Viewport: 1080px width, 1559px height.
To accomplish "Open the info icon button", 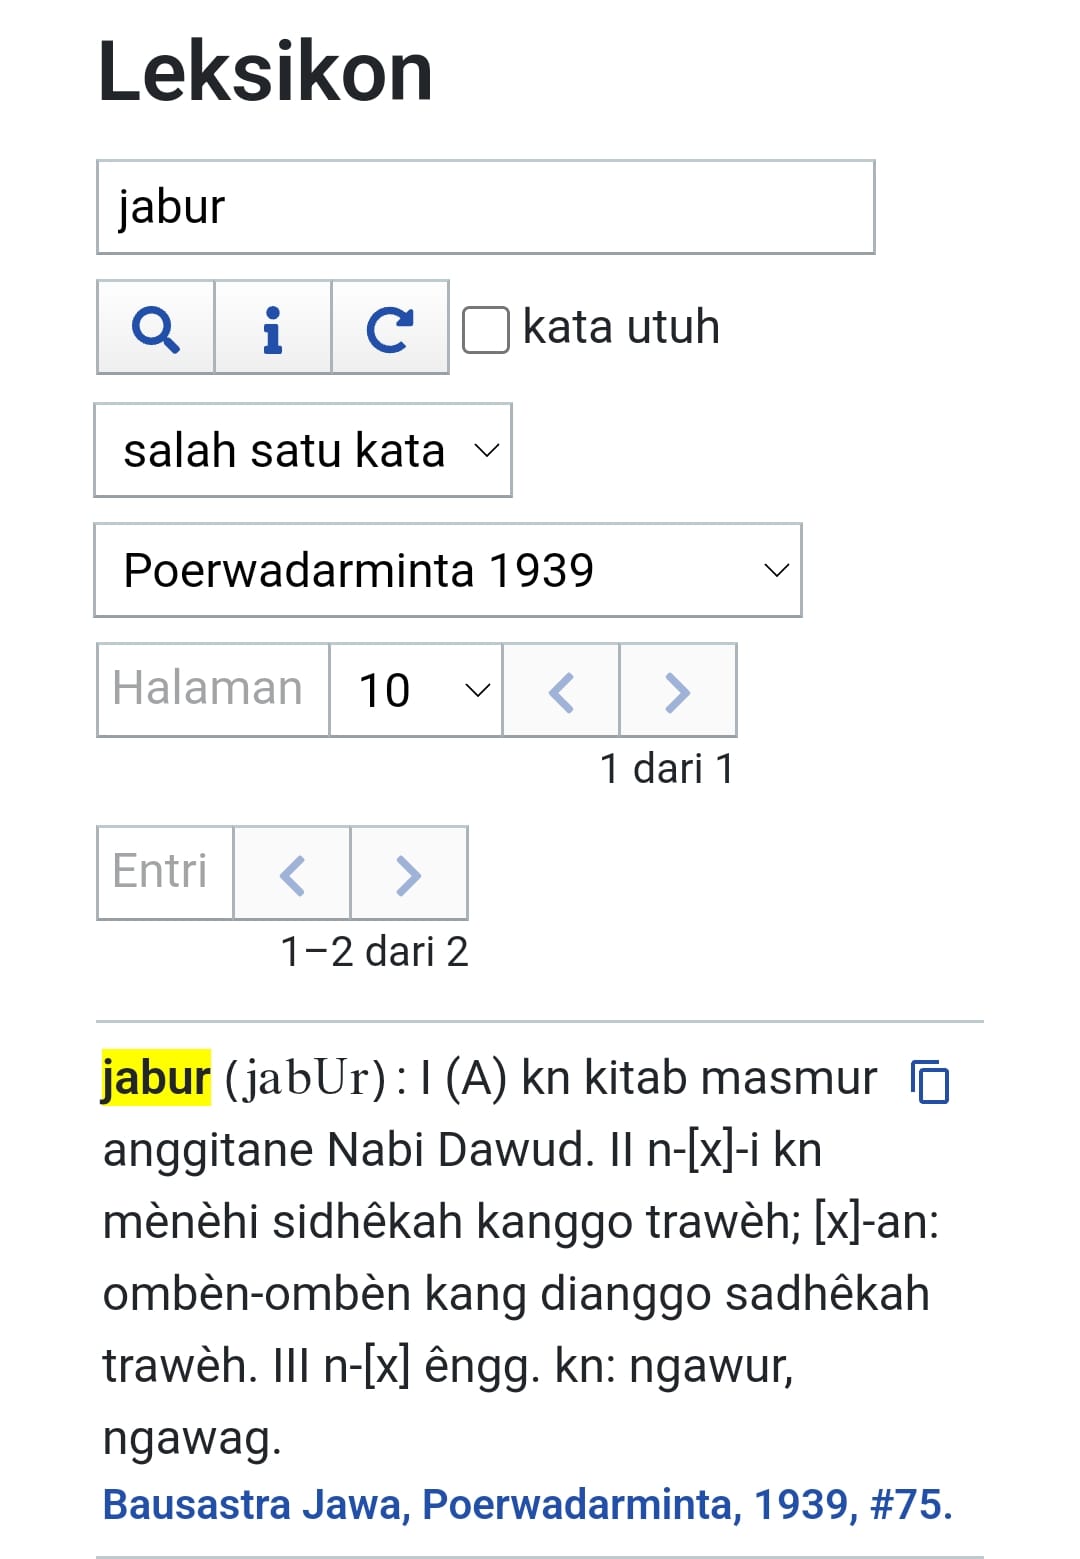I will pyautogui.click(x=272, y=328).
